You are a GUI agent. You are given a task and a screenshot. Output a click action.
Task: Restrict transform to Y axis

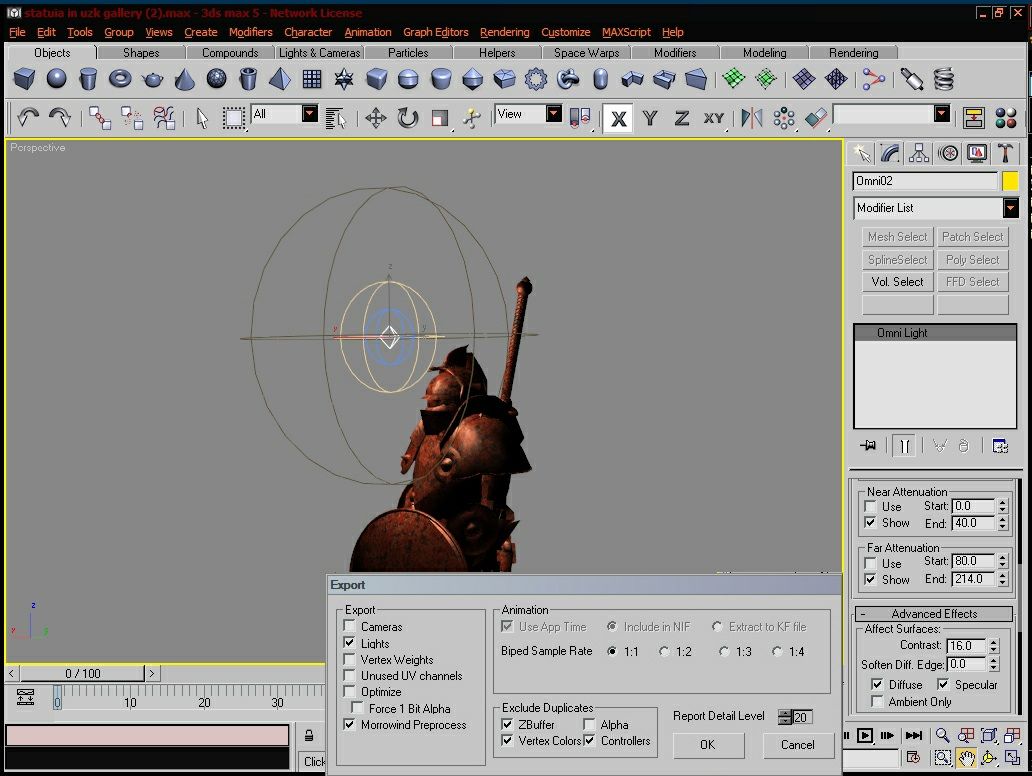(650, 118)
